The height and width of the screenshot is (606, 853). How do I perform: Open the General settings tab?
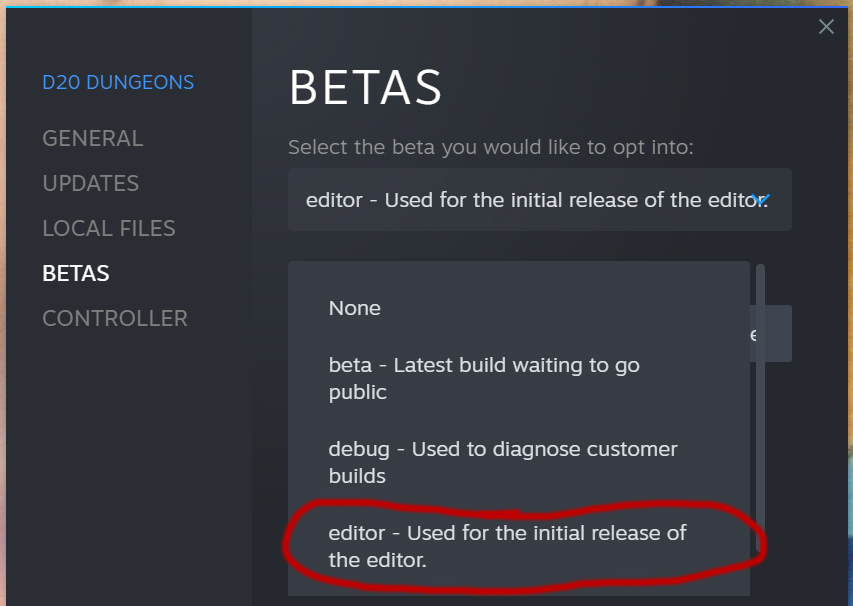point(92,138)
